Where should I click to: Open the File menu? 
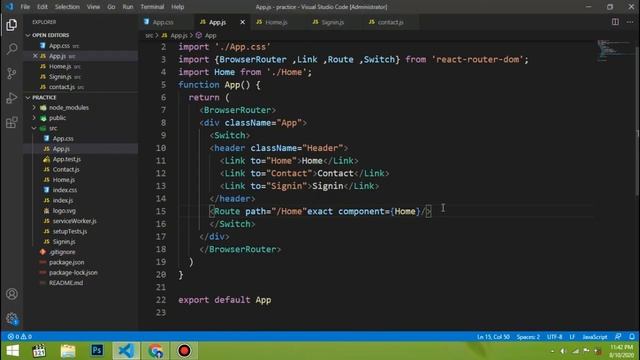[25, 7]
